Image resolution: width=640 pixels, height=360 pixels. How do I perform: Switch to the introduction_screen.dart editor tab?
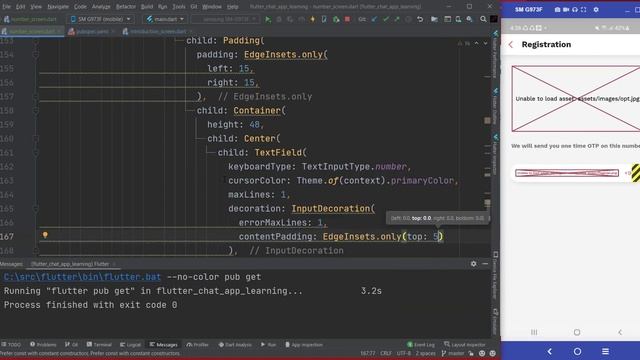point(158,31)
